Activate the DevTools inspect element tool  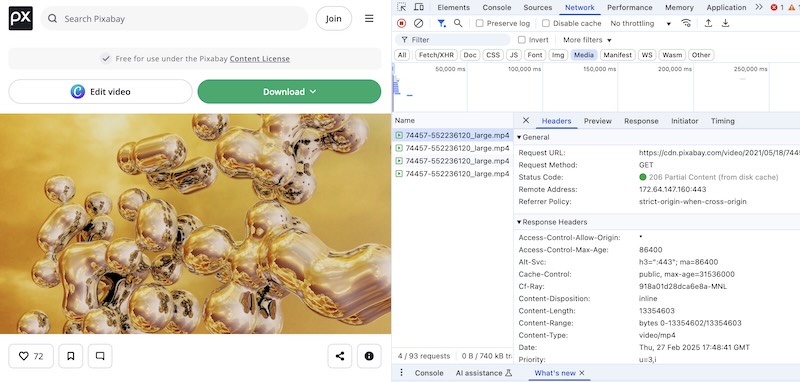402,7
